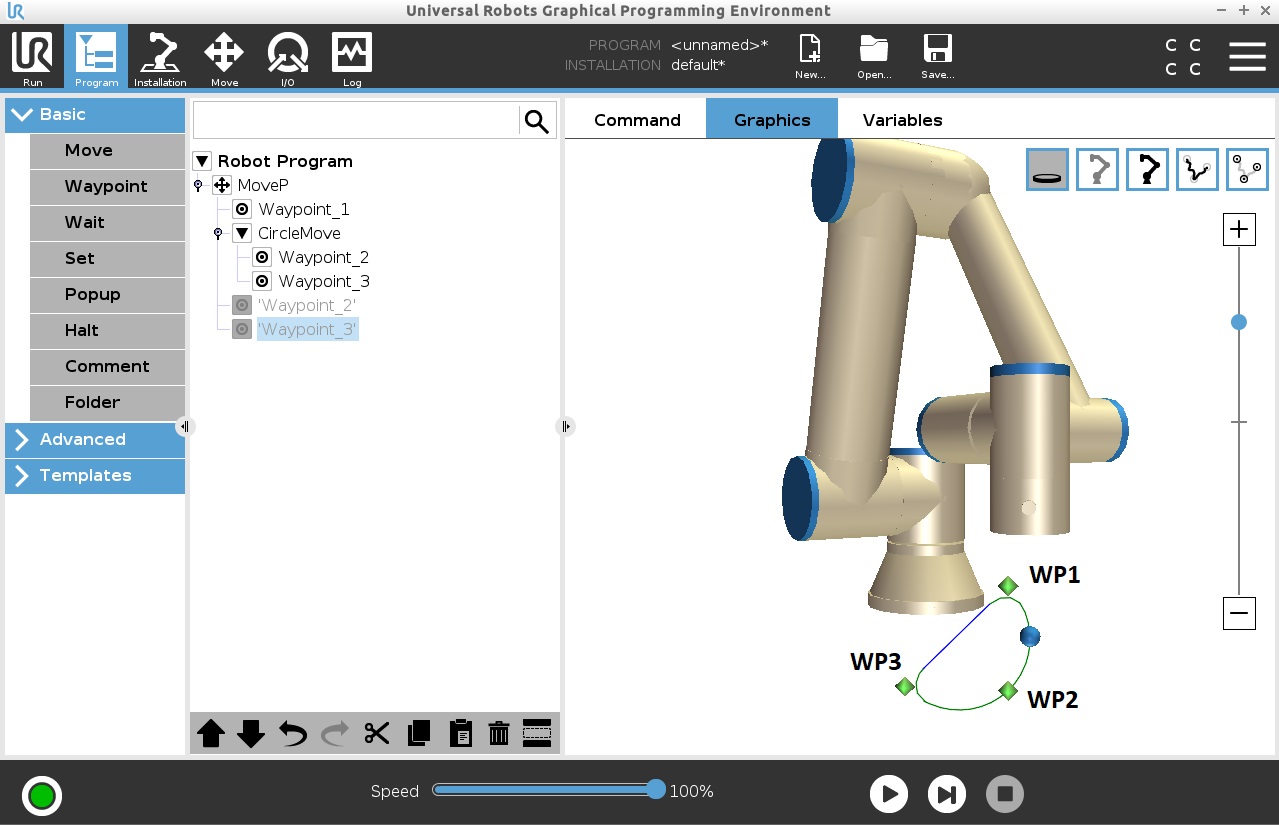This screenshot has height=825, width=1279.
Task: Toggle the suppress node button
Action: pyautogui.click(x=537, y=733)
